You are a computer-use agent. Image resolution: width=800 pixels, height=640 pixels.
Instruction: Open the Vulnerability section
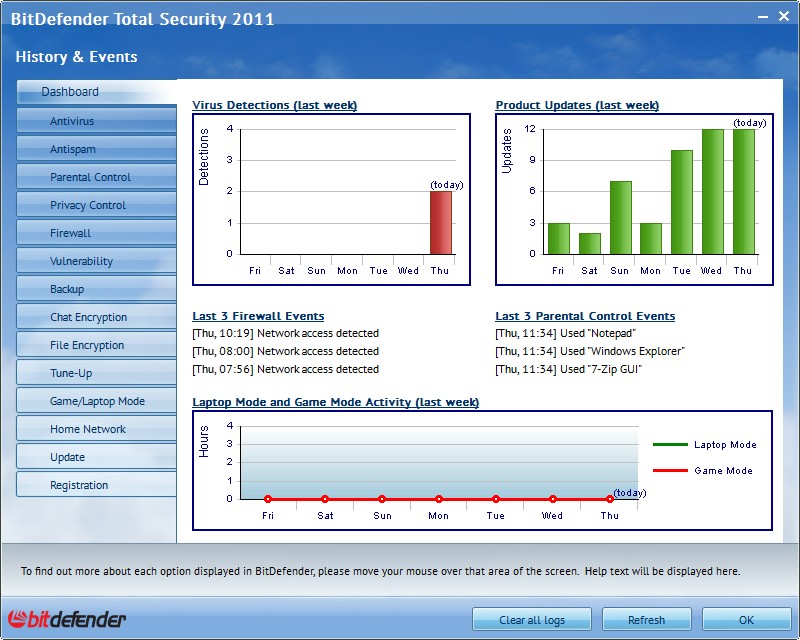97,261
